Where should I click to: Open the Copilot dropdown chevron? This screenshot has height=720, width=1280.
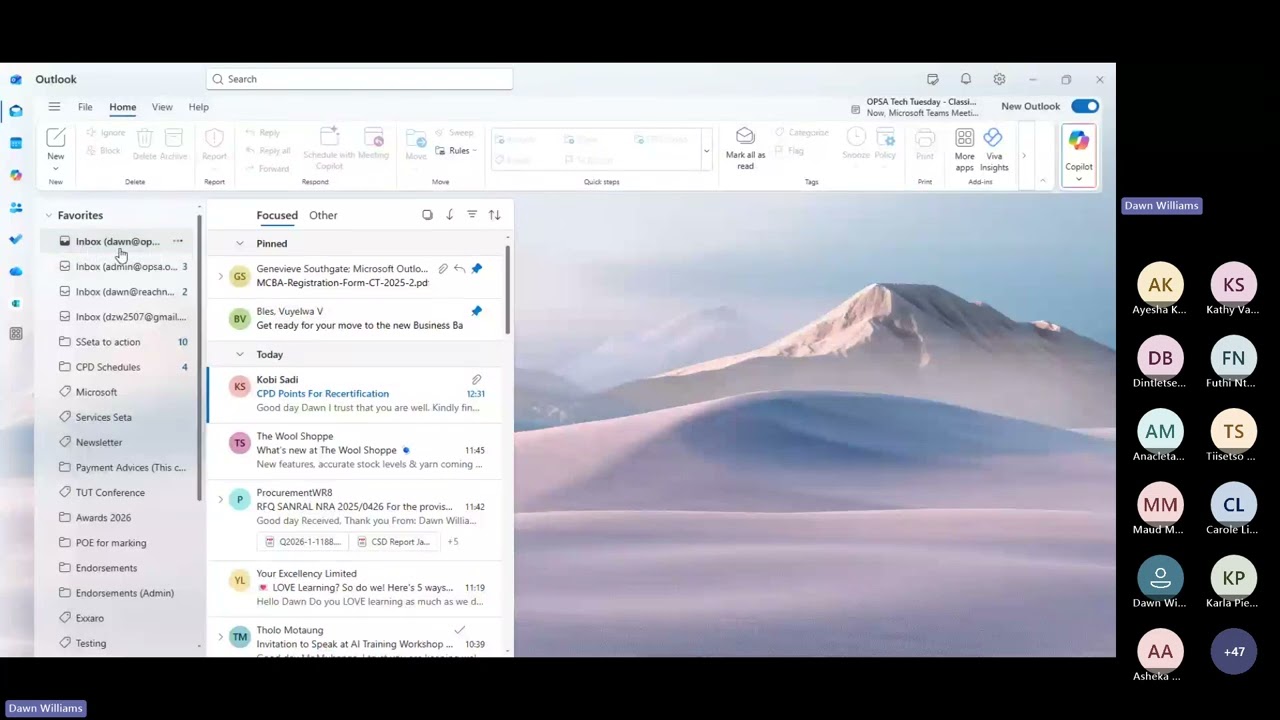coord(1078,180)
